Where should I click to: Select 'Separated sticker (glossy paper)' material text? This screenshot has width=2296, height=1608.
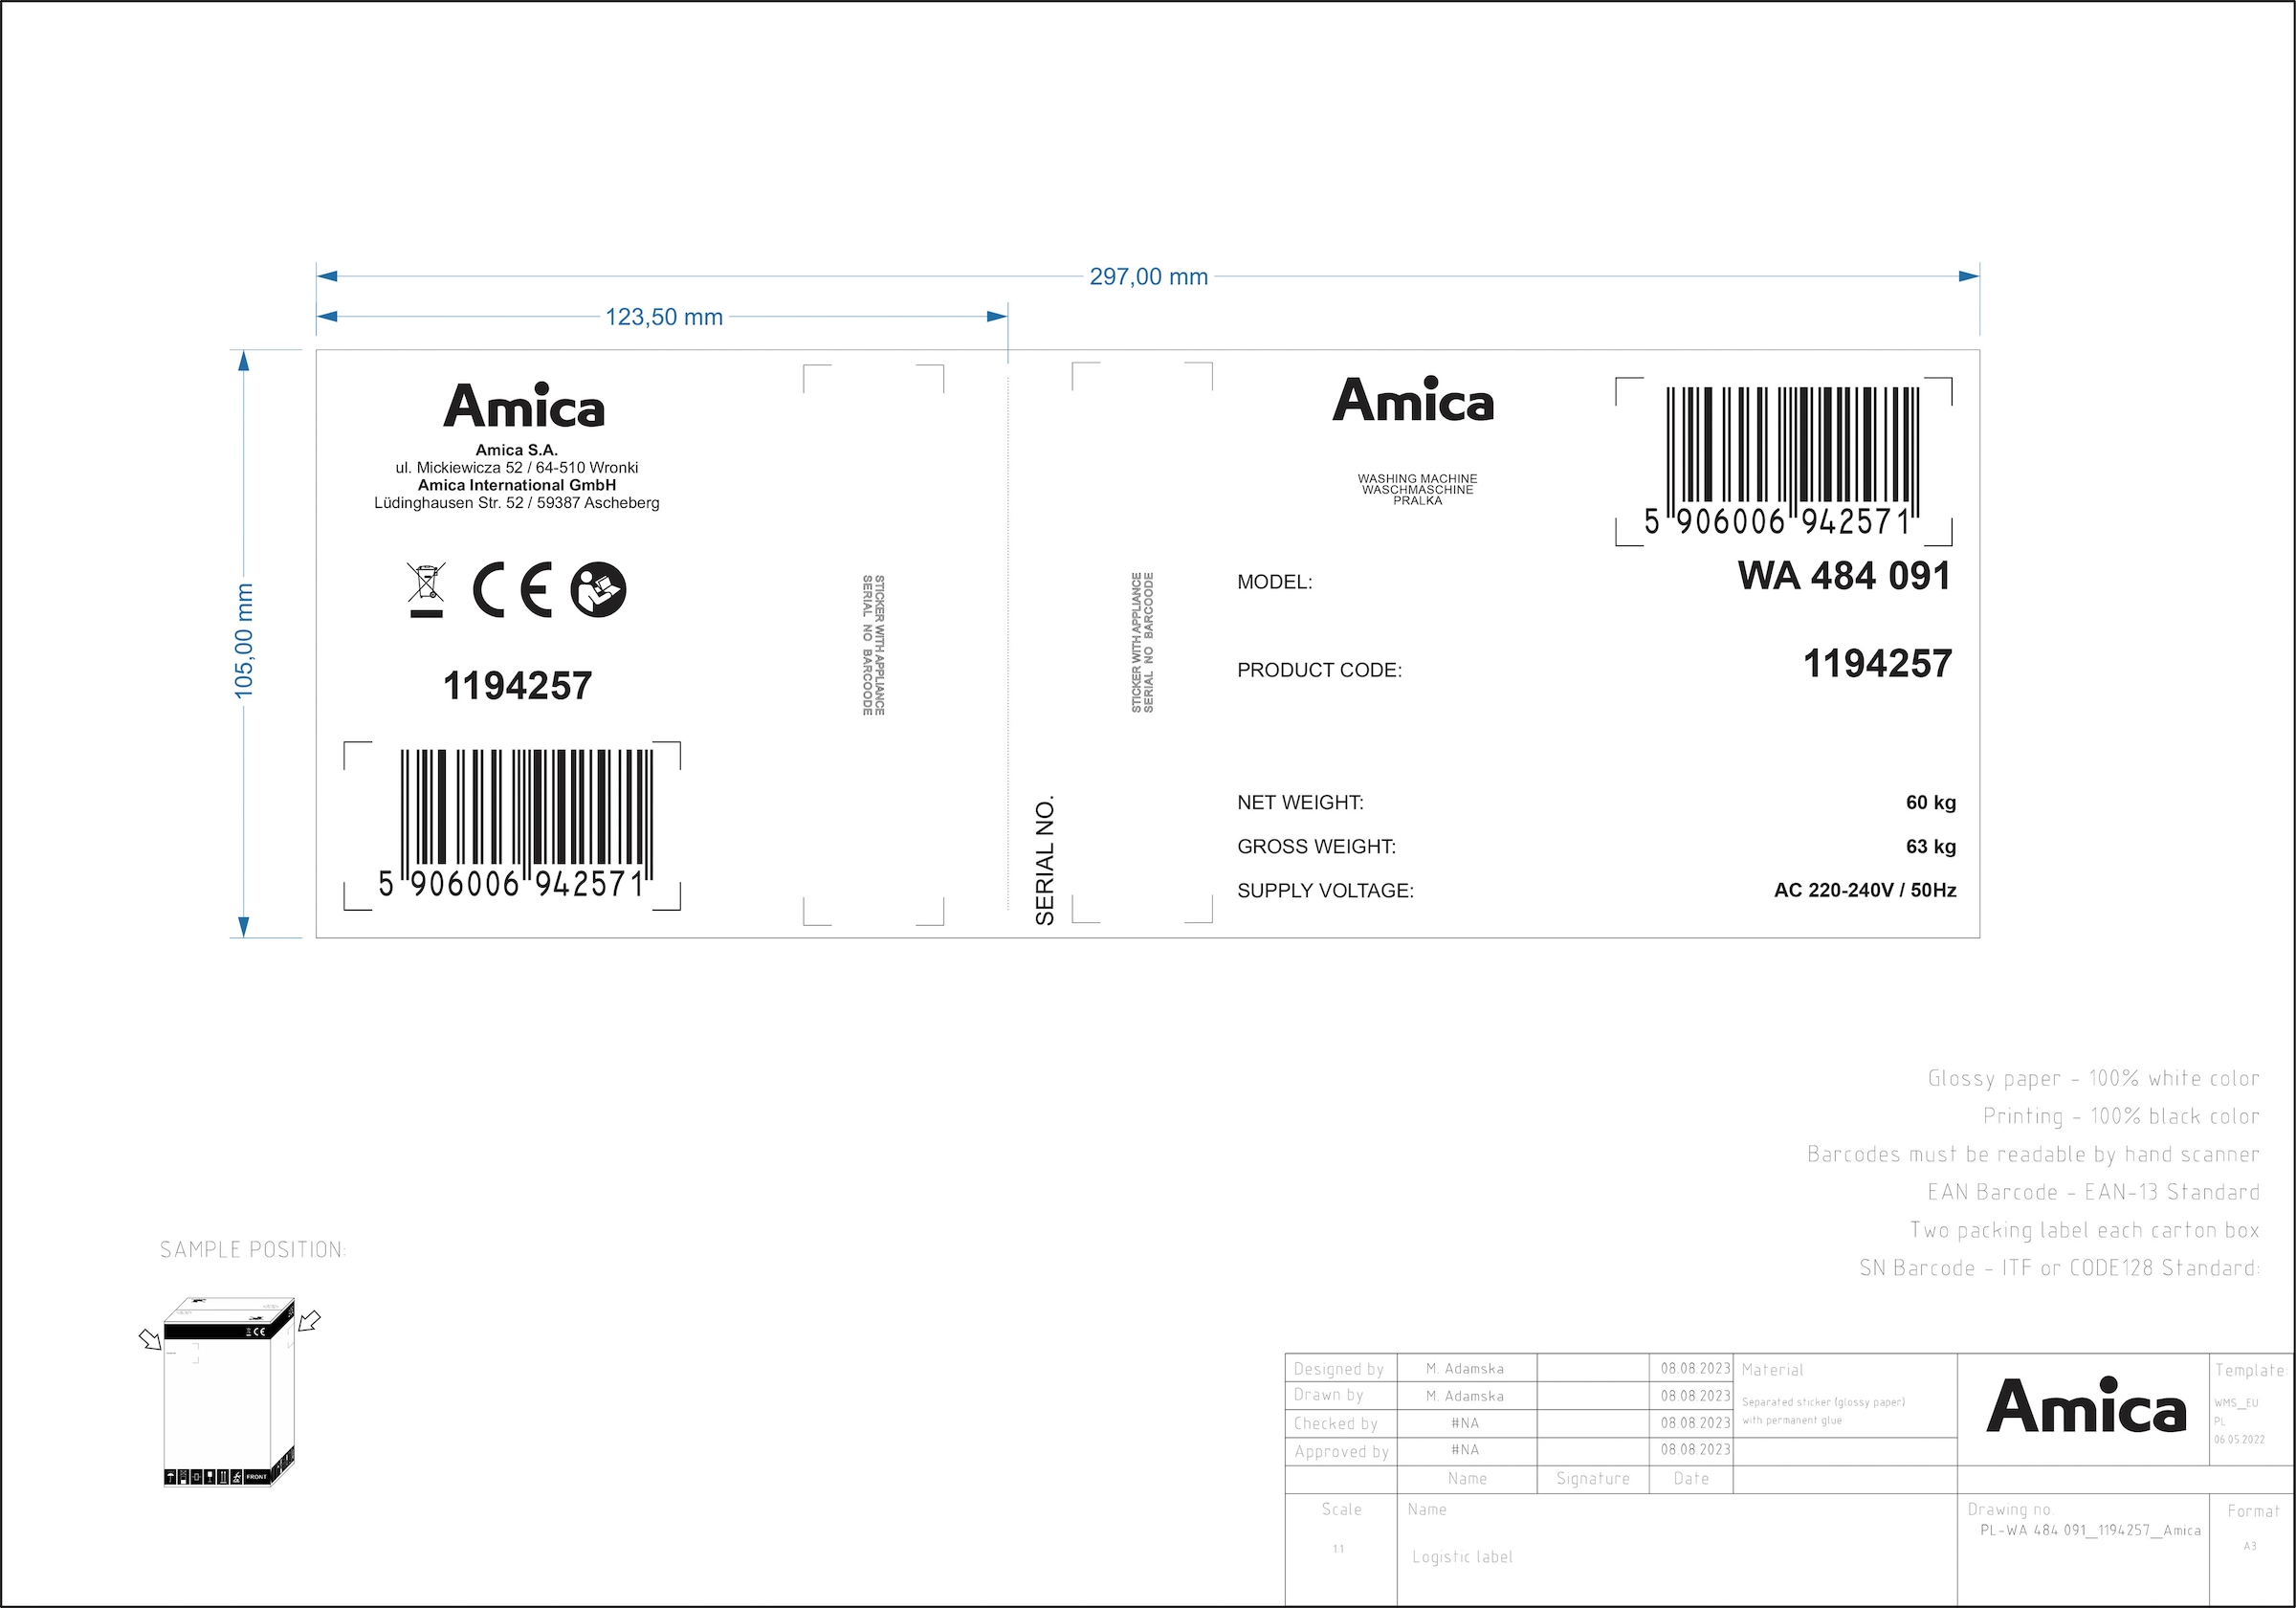point(1823,1402)
